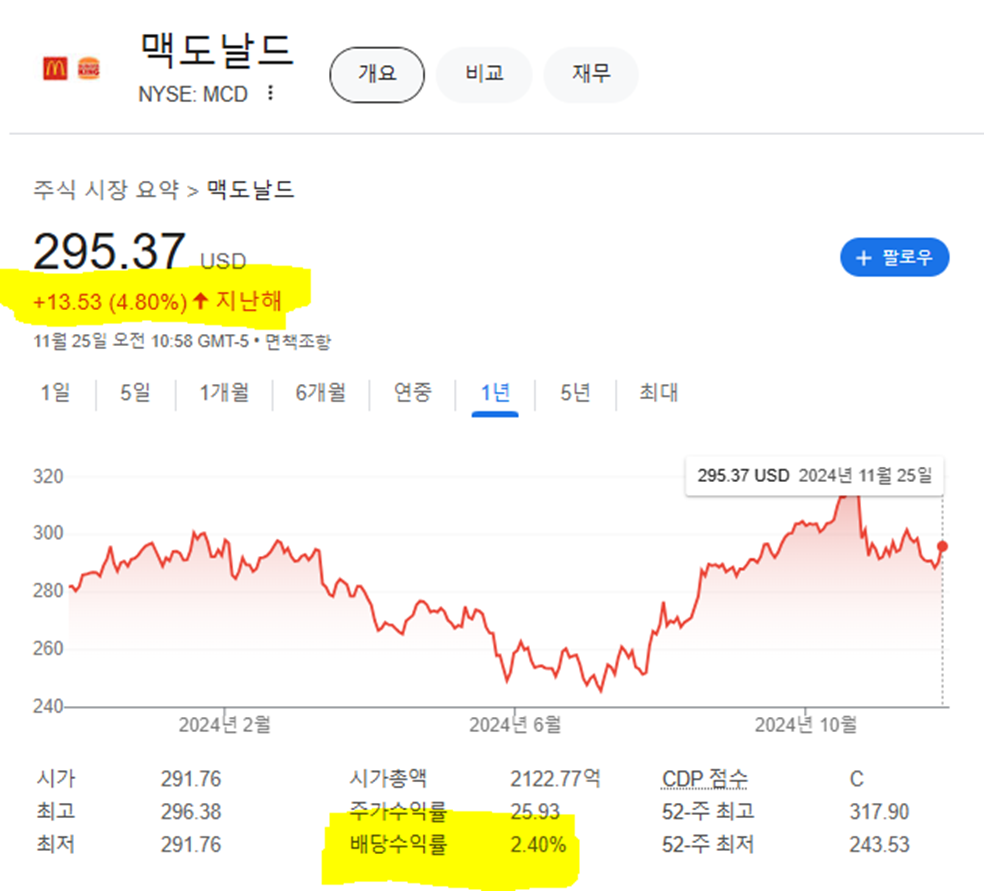Switch to the 비교 tab
This screenshot has width=984, height=891.
pos(484,74)
